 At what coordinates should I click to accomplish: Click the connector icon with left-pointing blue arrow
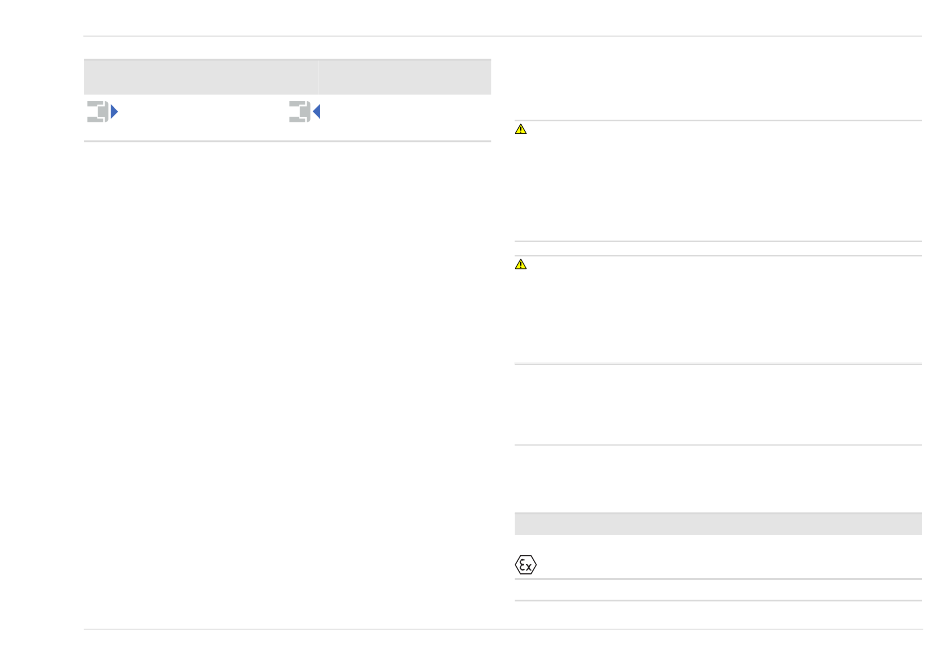[304, 111]
